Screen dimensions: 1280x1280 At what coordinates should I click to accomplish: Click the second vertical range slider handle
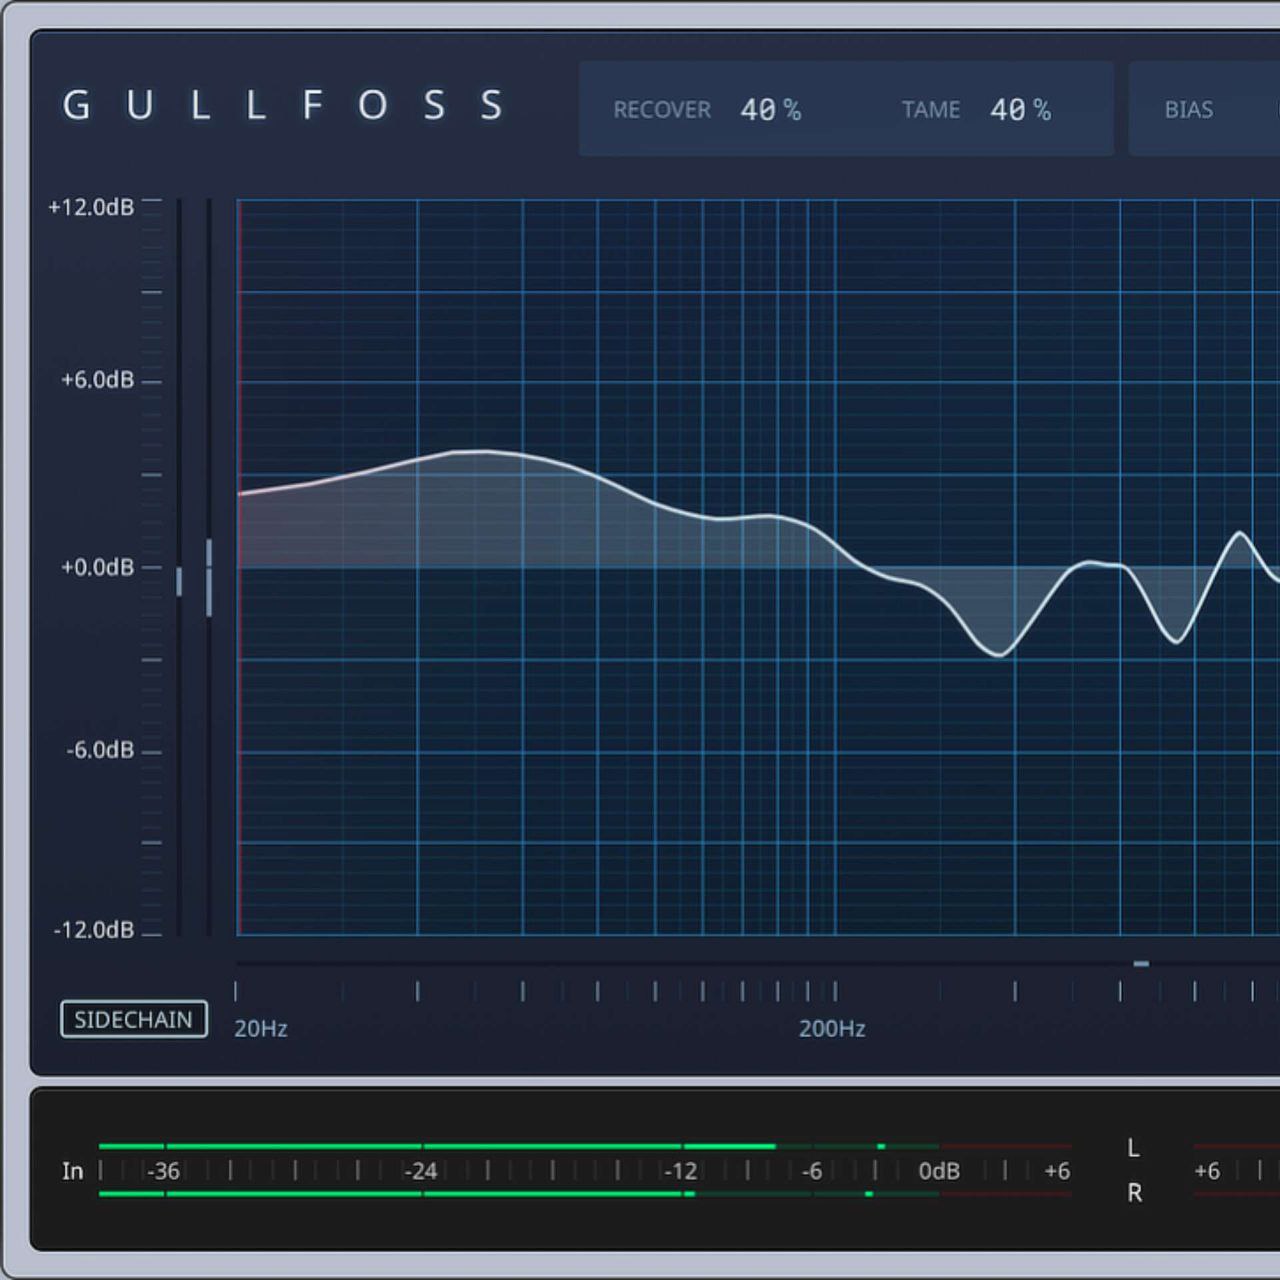[x=209, y=577]
